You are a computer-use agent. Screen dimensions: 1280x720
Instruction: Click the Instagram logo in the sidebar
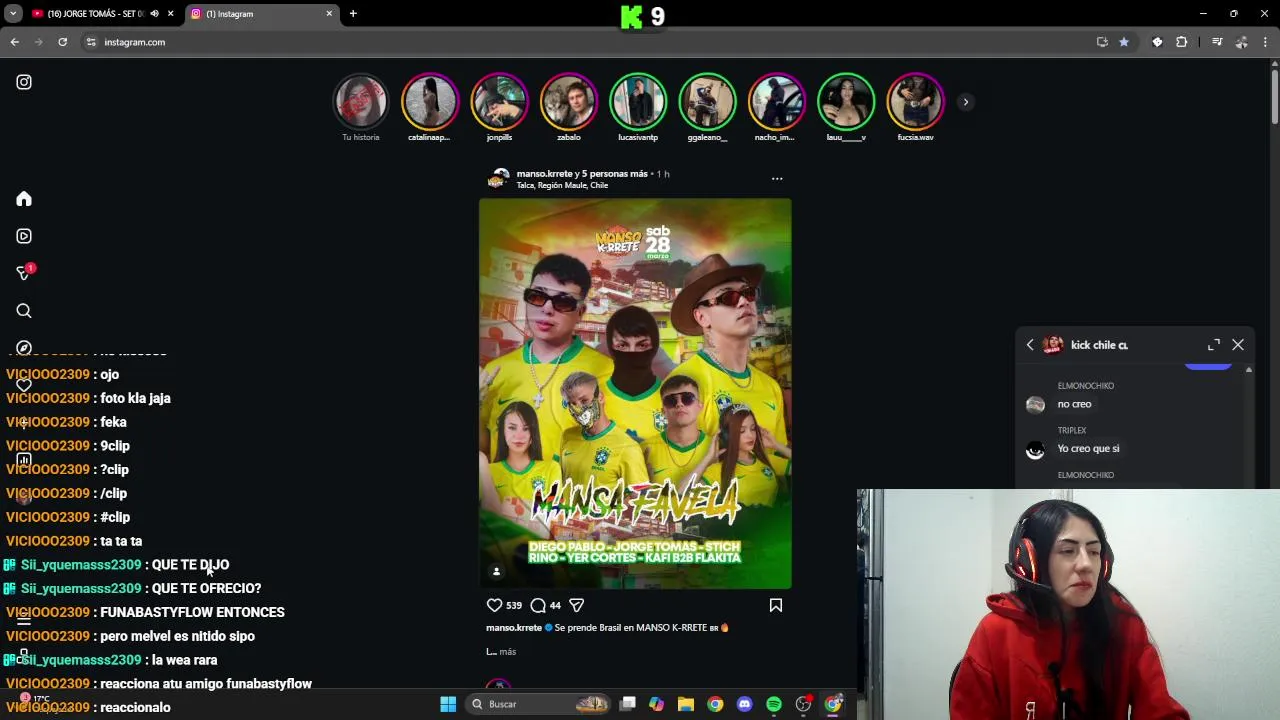[24, 82]
